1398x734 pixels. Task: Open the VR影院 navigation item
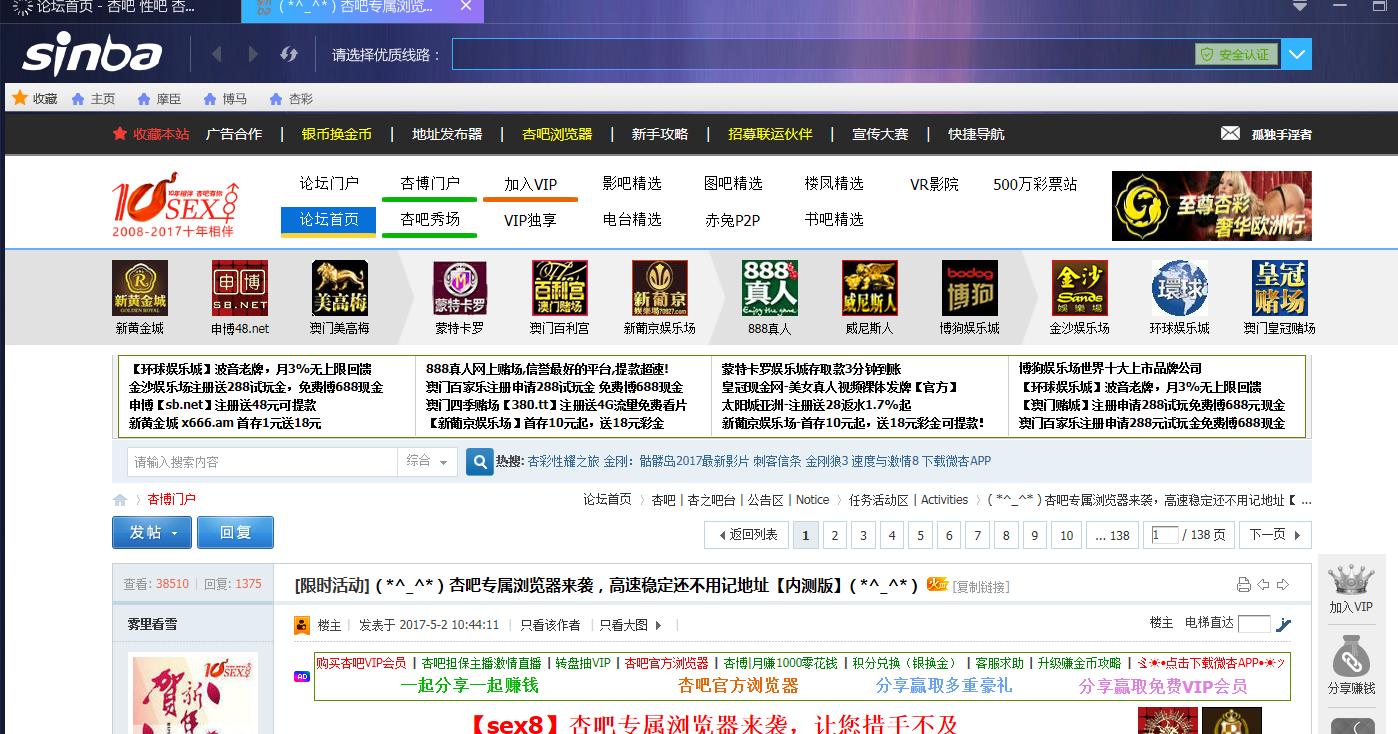point(934,184)
